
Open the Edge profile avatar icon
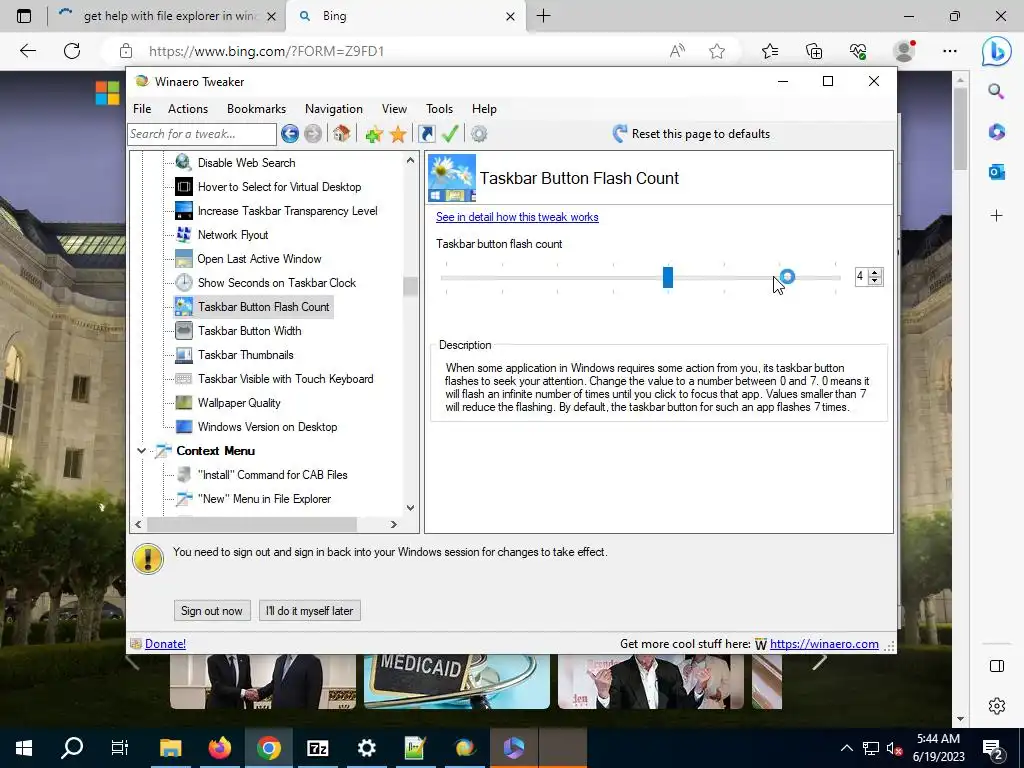click(x=904, y=51)
